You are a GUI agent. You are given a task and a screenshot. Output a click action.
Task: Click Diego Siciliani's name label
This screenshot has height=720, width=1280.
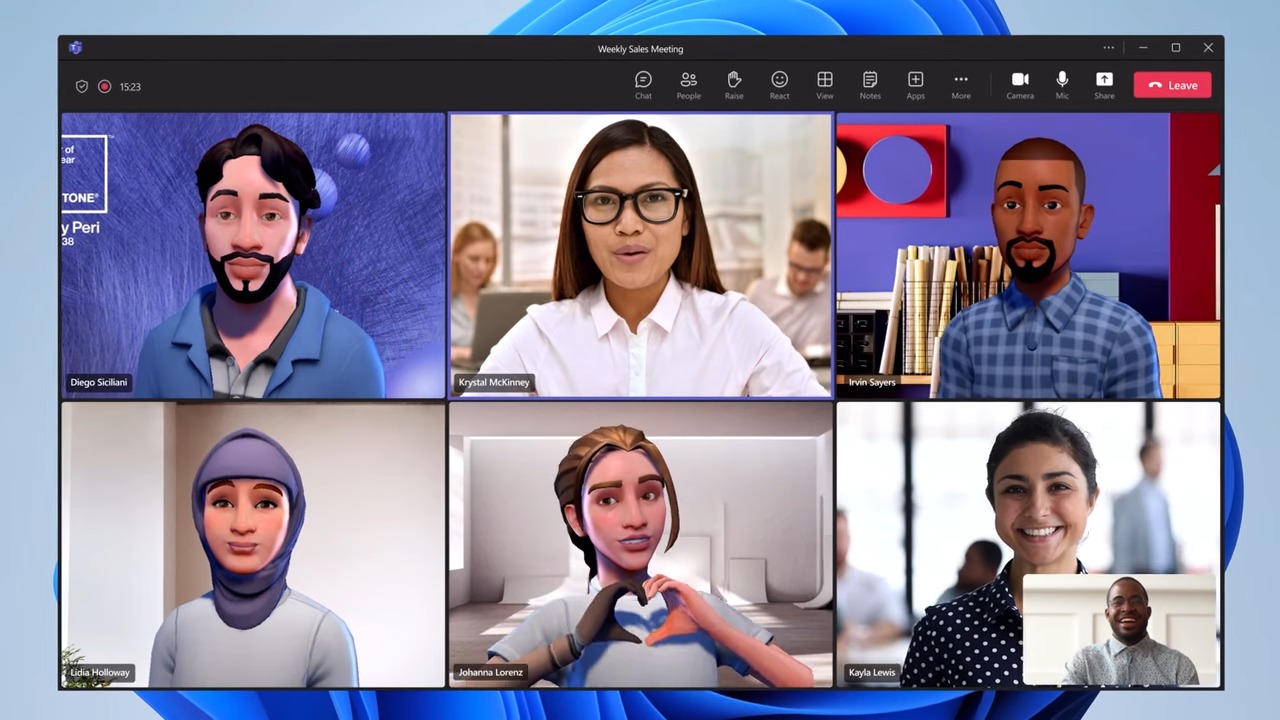98,381
